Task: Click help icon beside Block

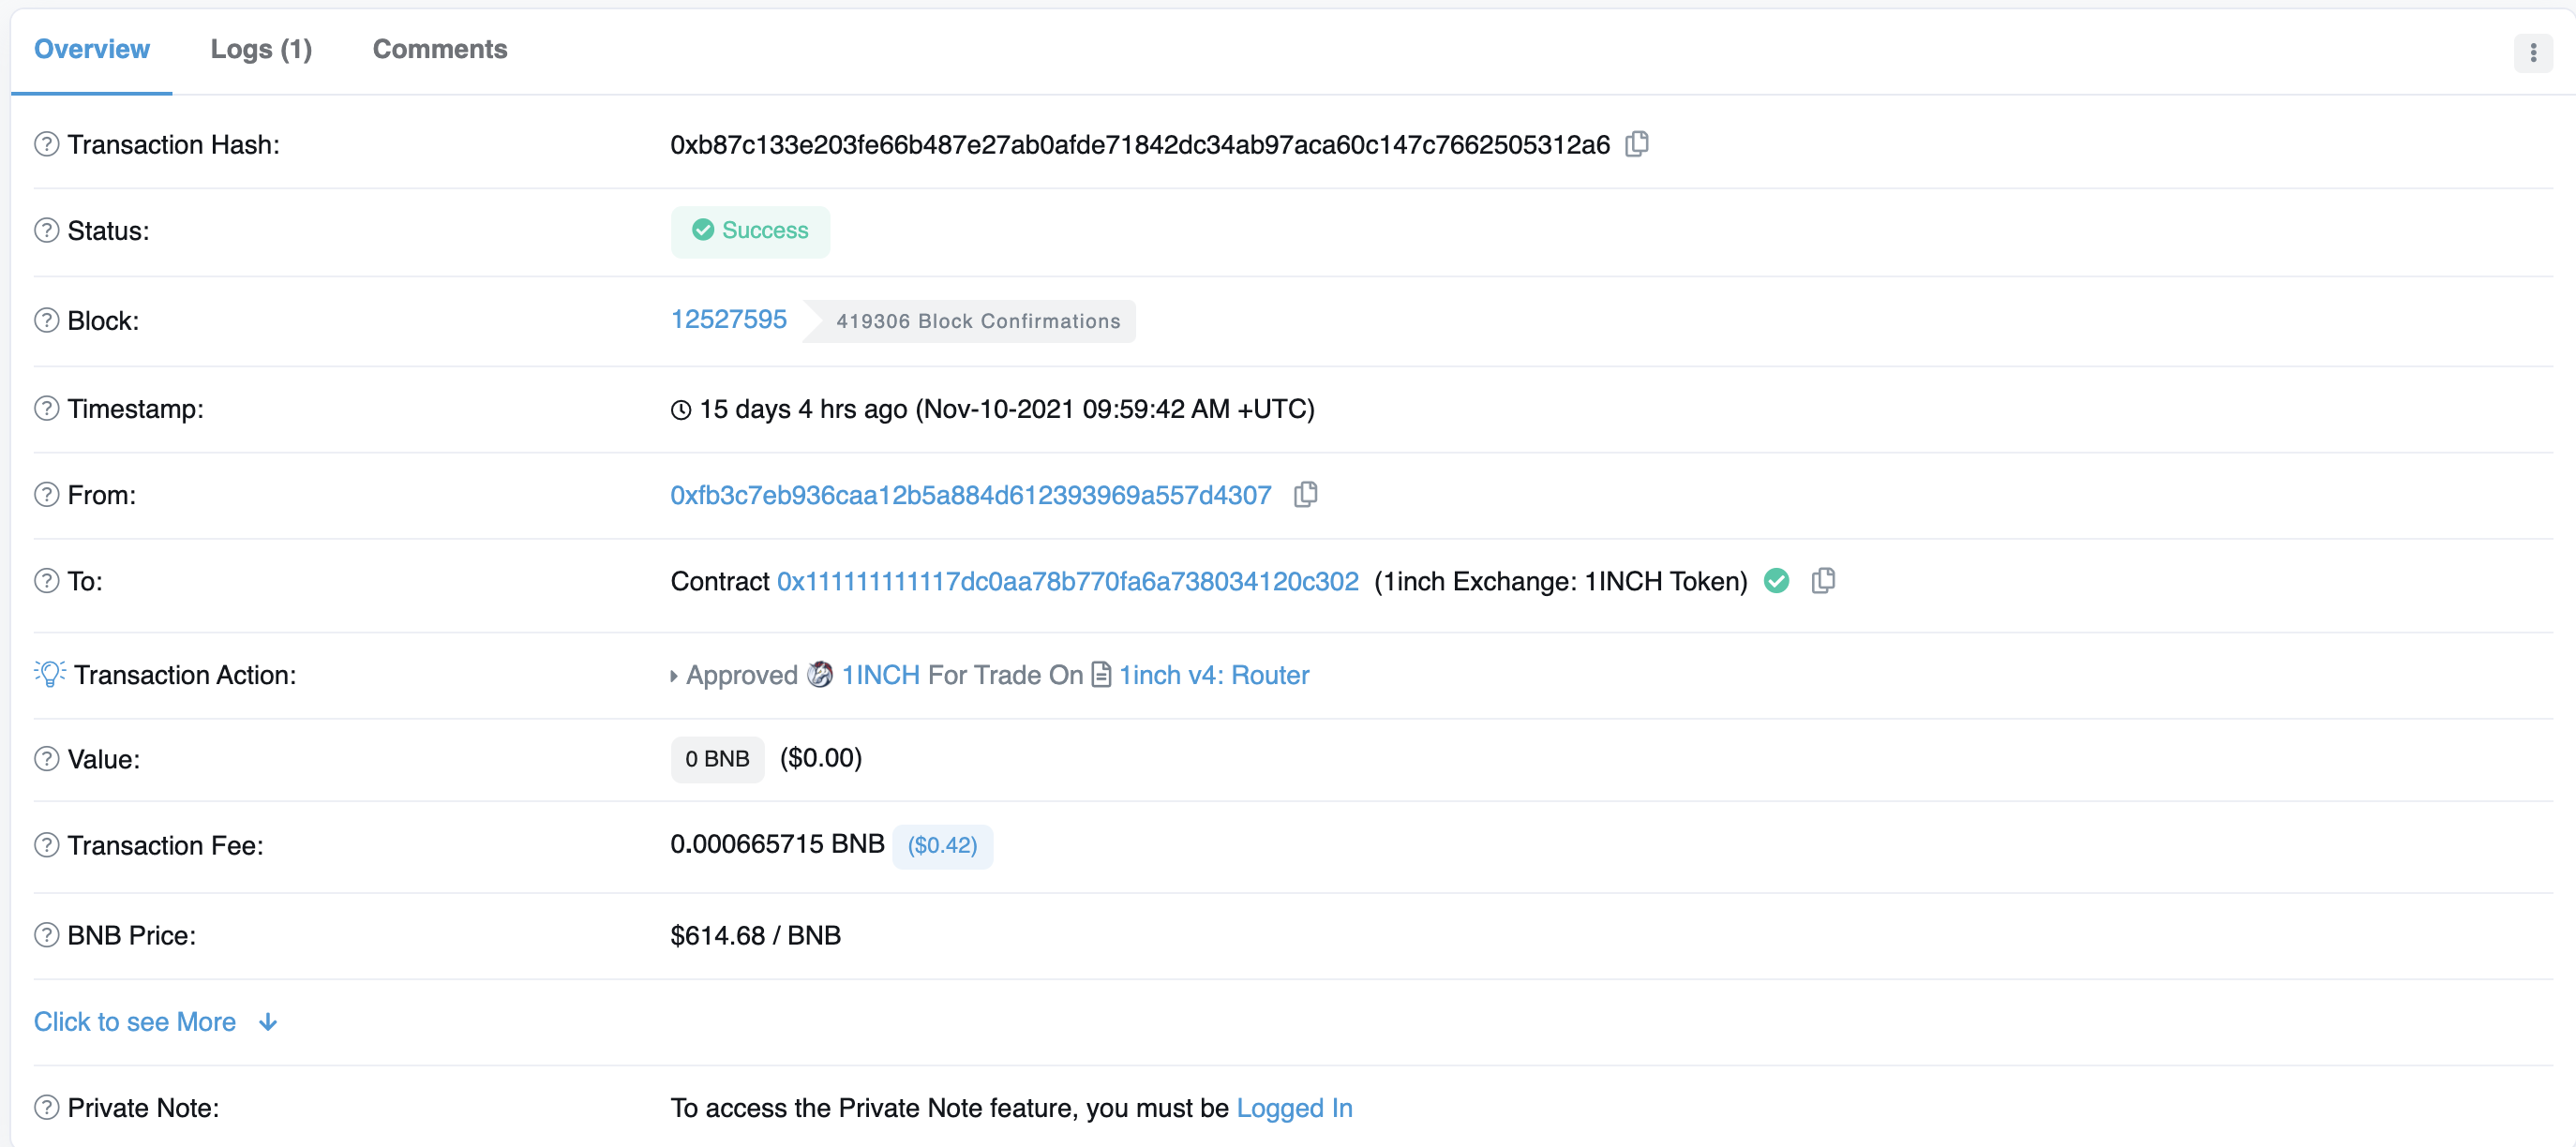Action: (x=47, y=320)
